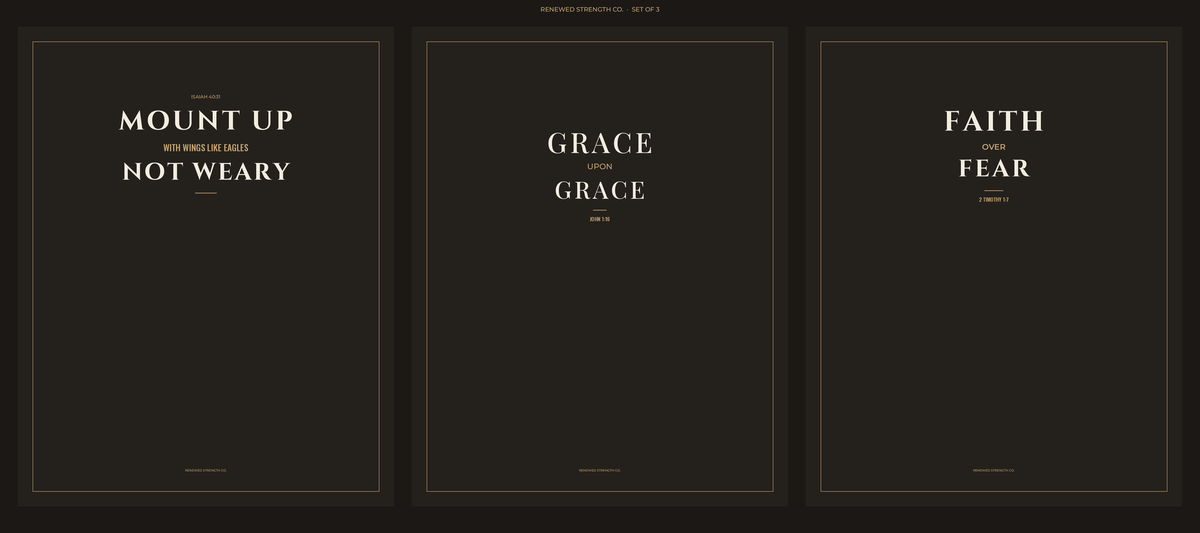The image size is (1200, 533).
Task: Click the 'ISAIAH 40:31' reference text
Action: click(x=206, y=97)
